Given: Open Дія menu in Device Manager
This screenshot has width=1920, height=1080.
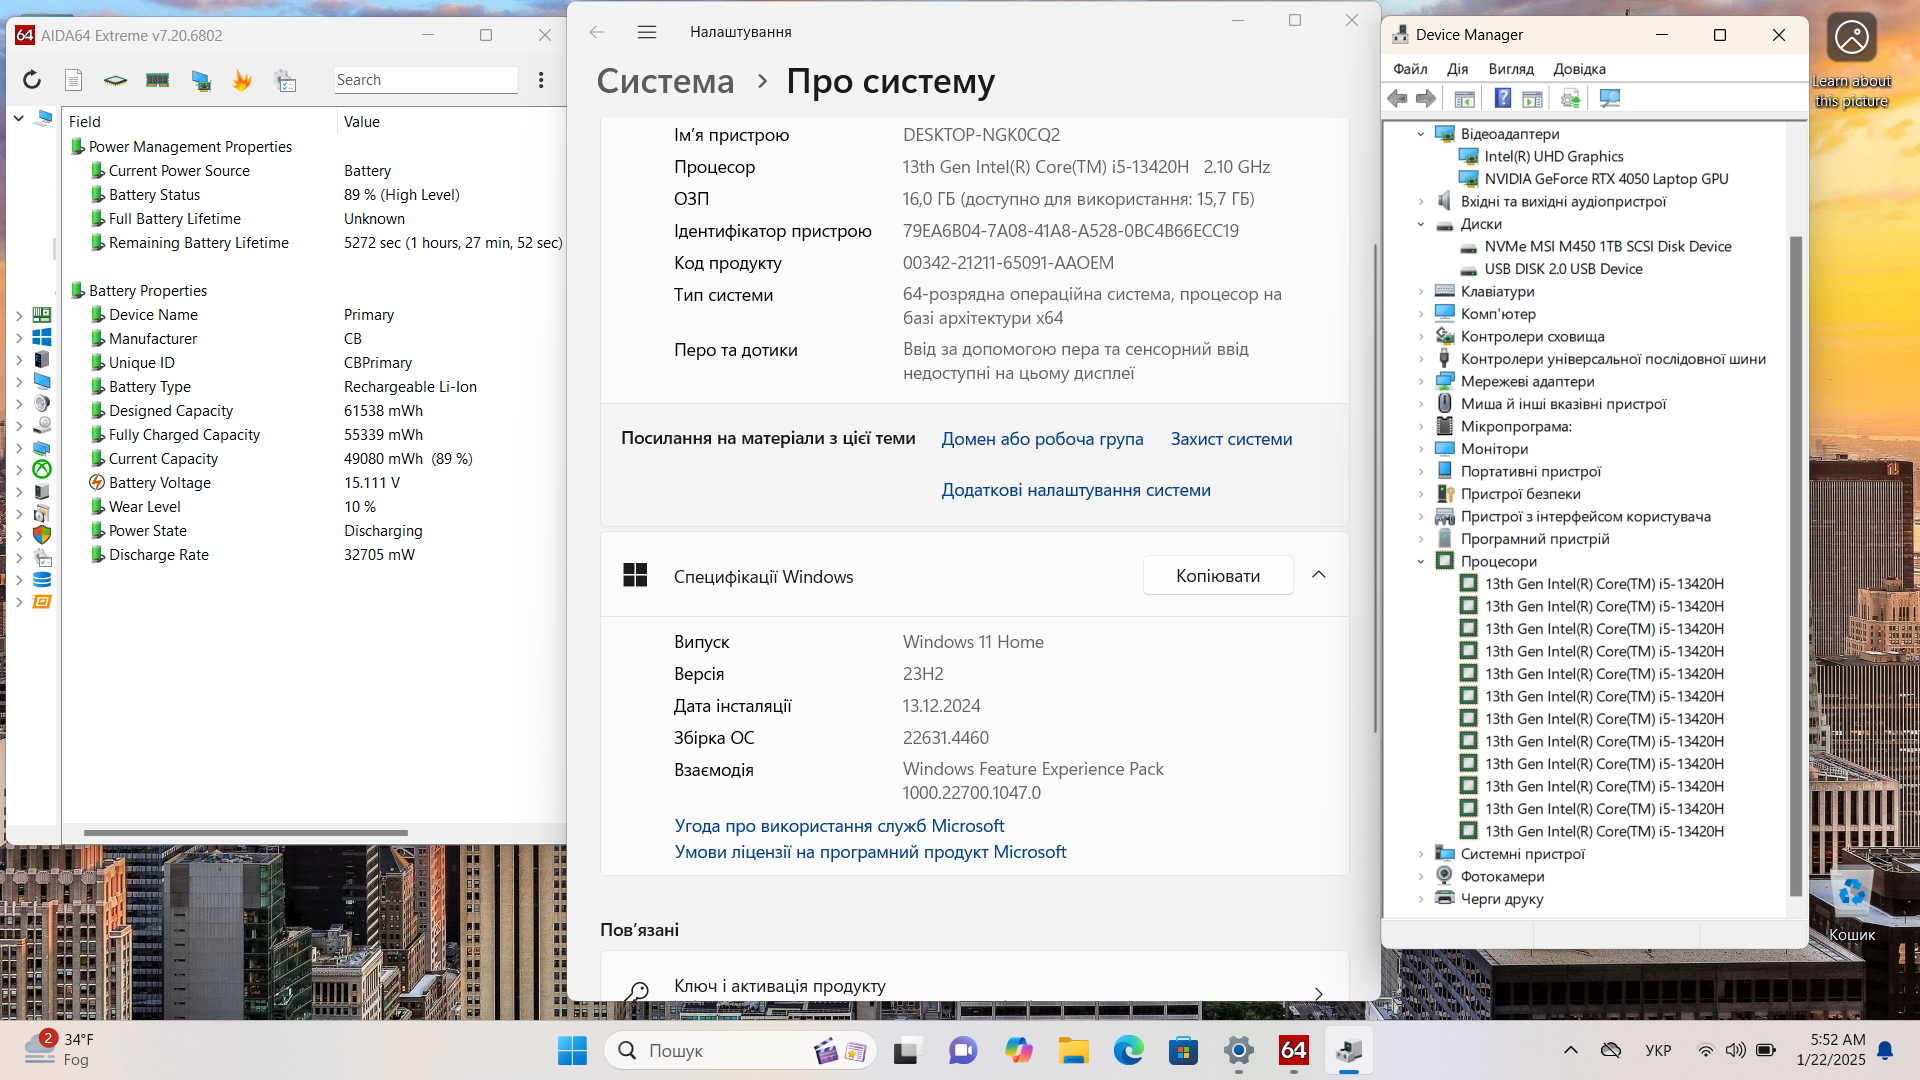Looking at the screenshot, I should coord(1457,69).
